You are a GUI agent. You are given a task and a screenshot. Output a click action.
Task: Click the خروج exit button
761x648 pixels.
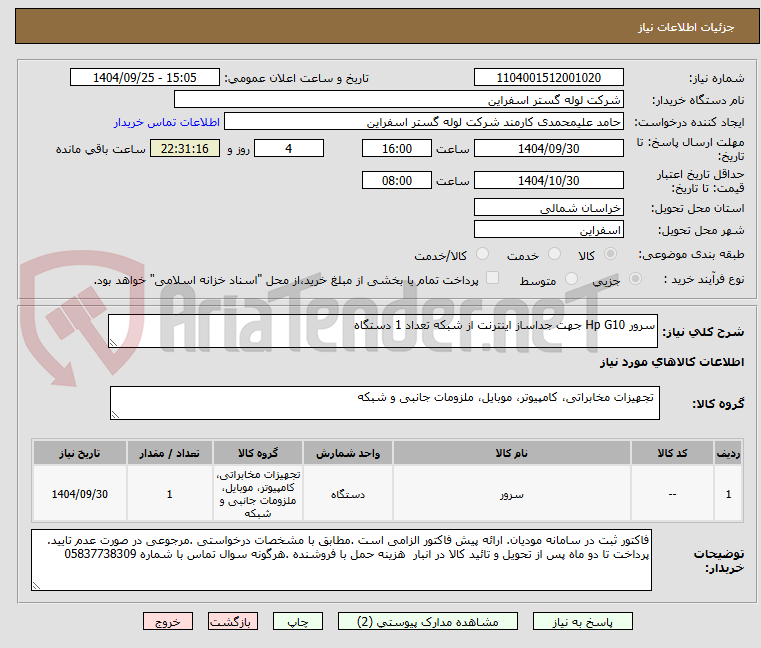(x=167, y=621)
